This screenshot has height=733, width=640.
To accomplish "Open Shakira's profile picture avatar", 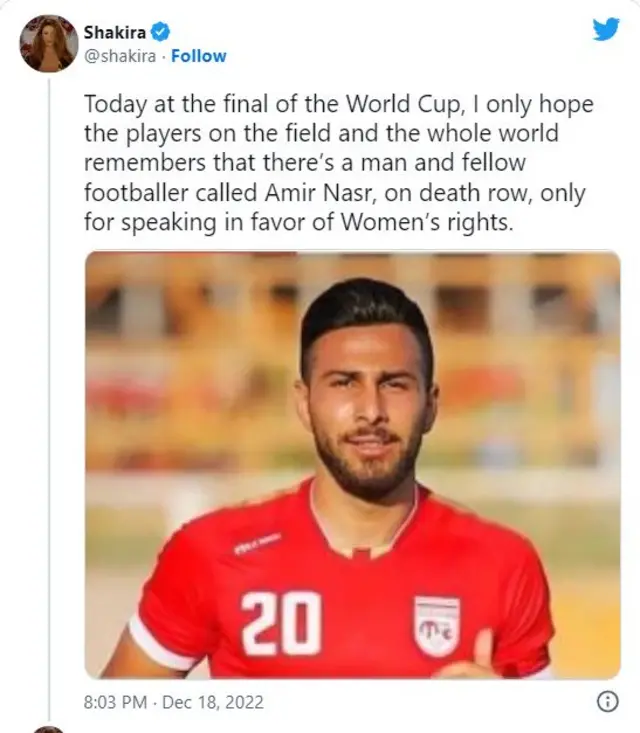I will (49, 43).
